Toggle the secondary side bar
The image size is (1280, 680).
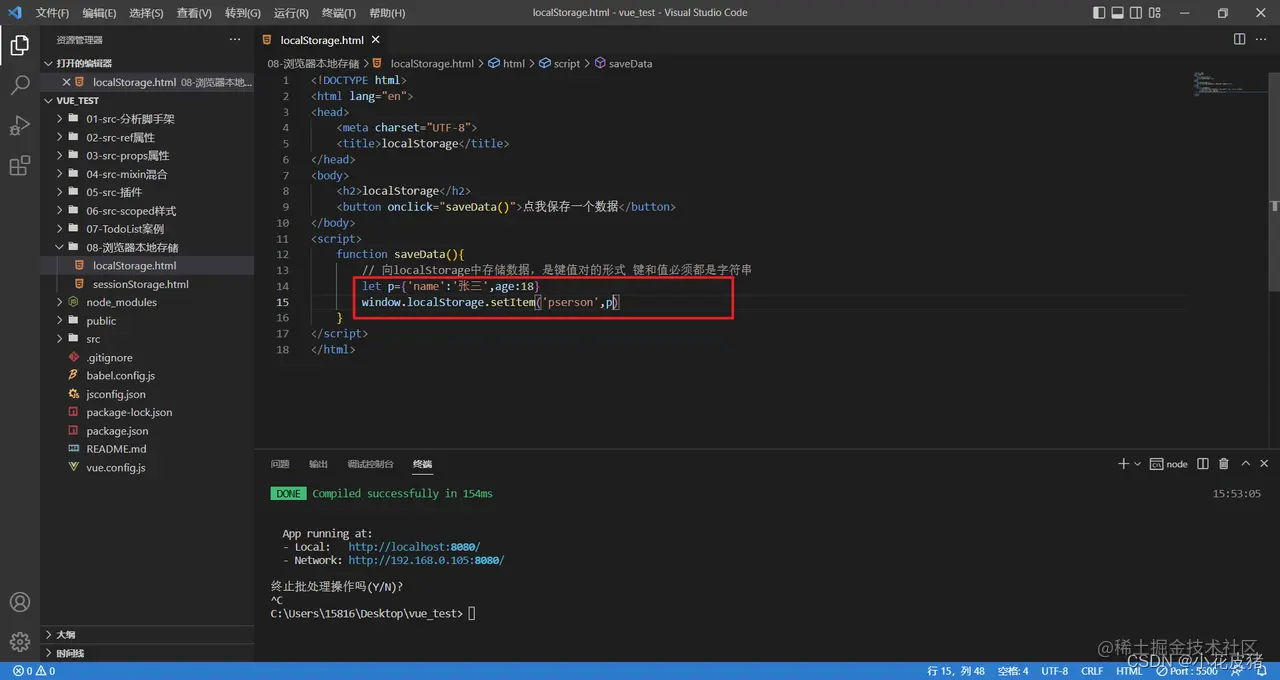click(x=1136, y=13)
